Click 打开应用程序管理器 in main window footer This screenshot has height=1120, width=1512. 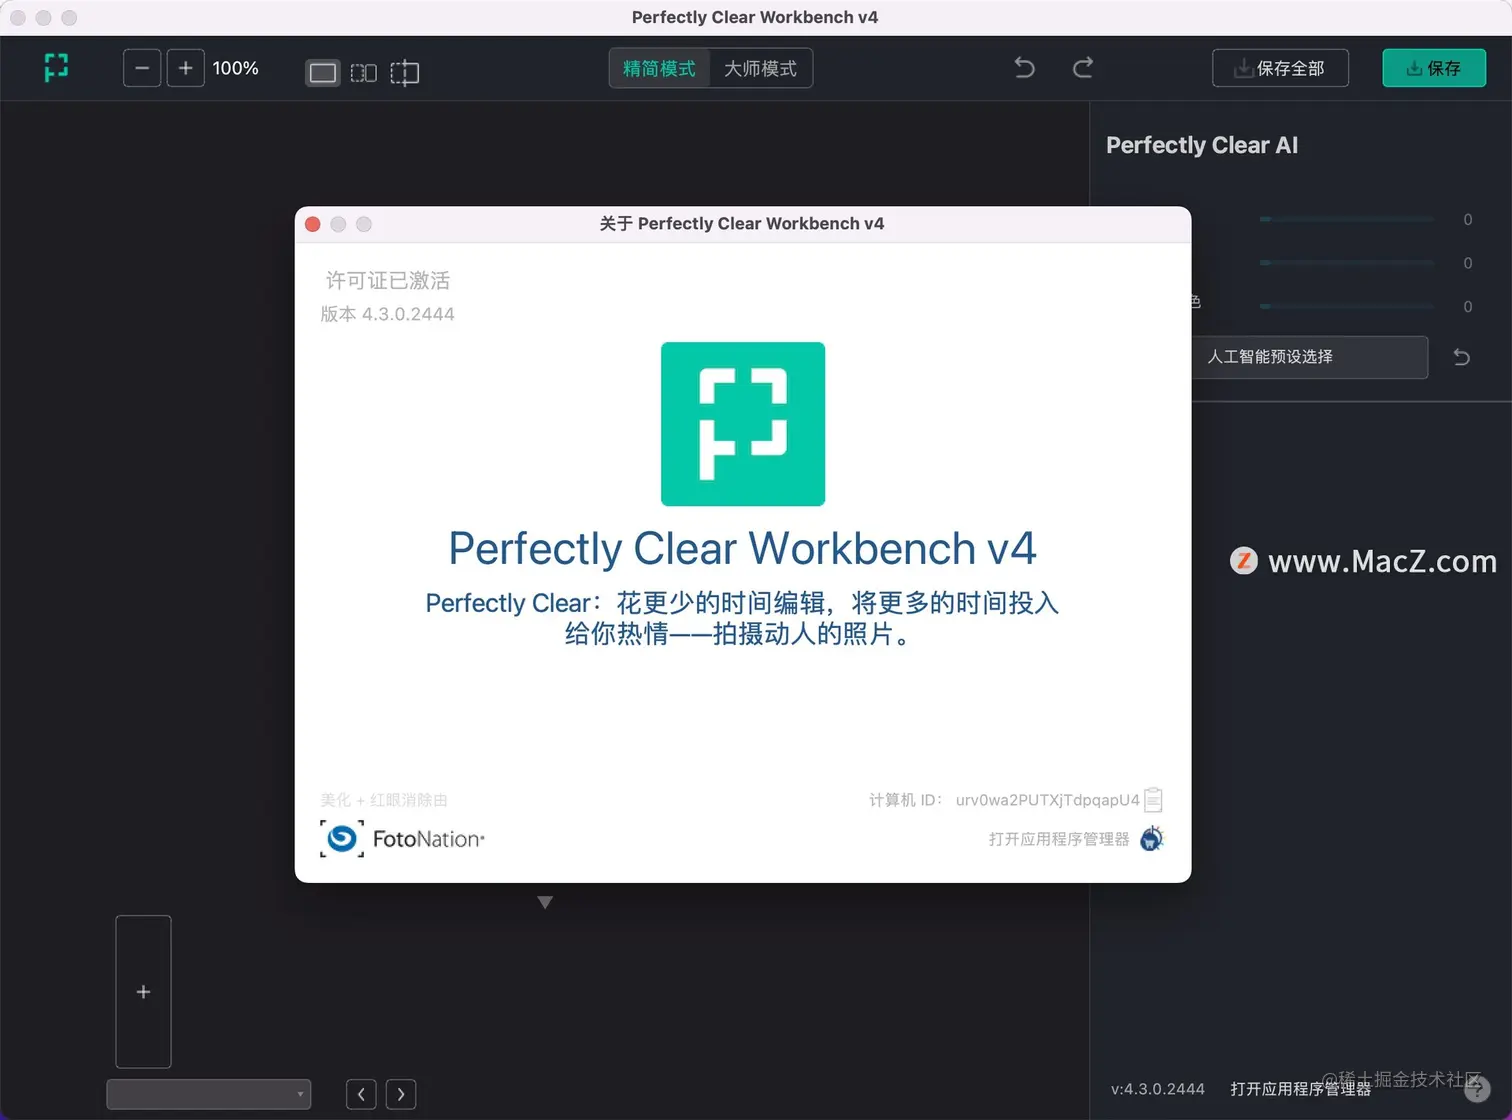pyautogui.click(x=1300, y=1089)
